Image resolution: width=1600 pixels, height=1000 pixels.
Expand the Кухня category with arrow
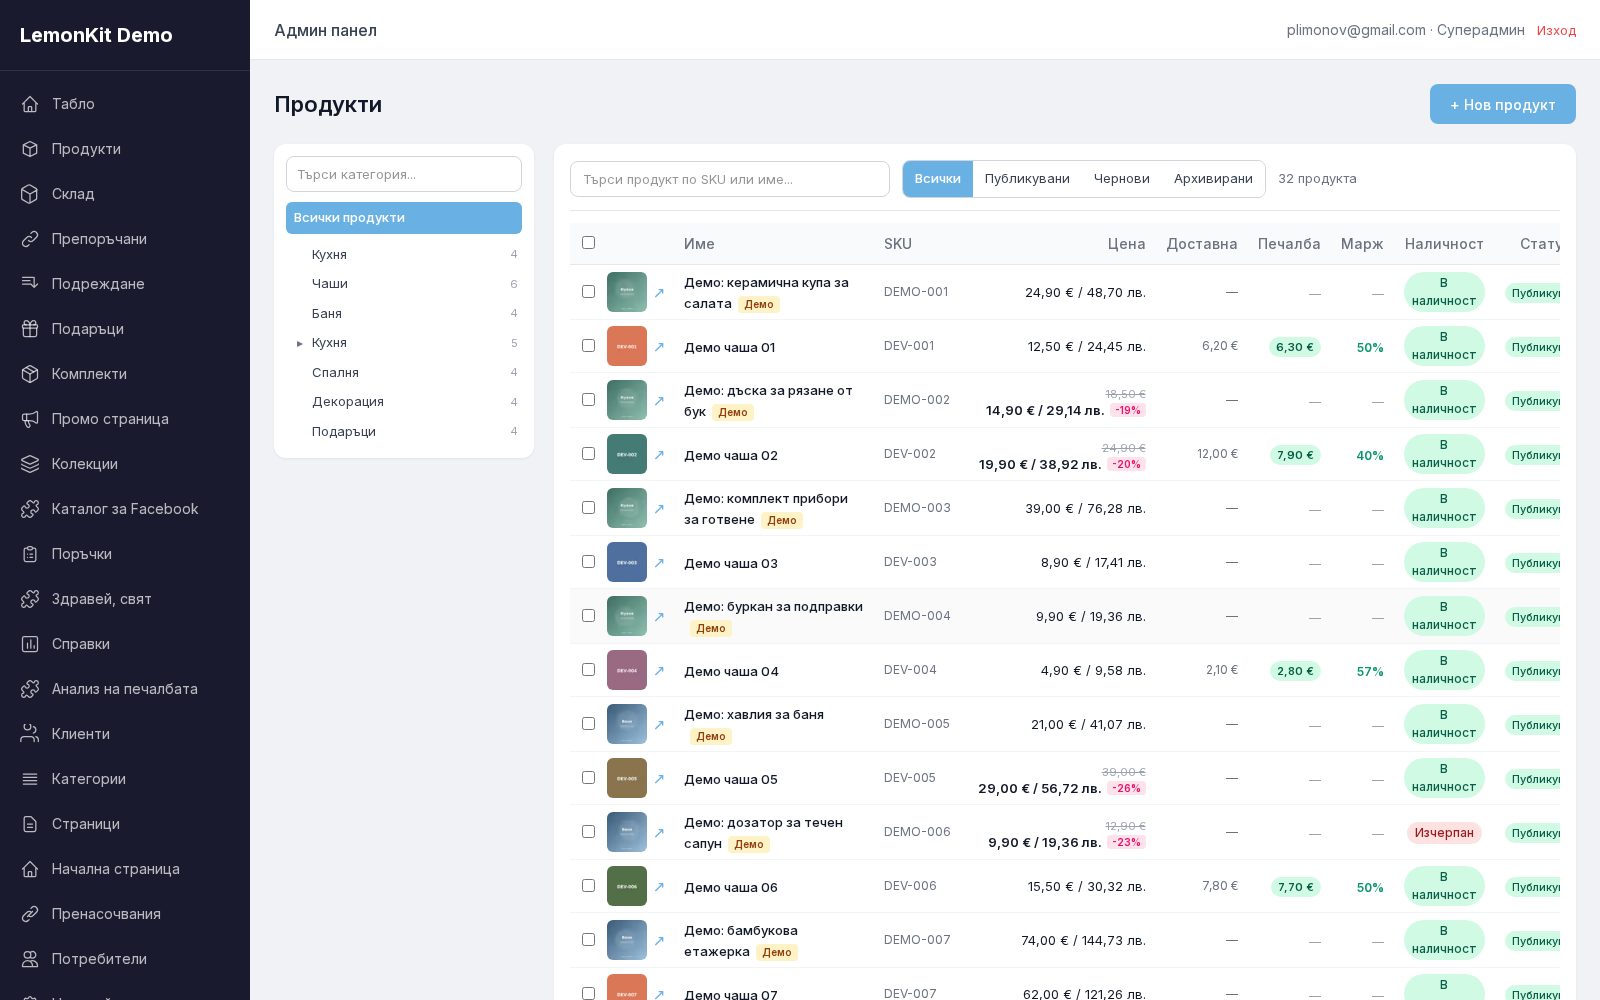pos(299,343)
